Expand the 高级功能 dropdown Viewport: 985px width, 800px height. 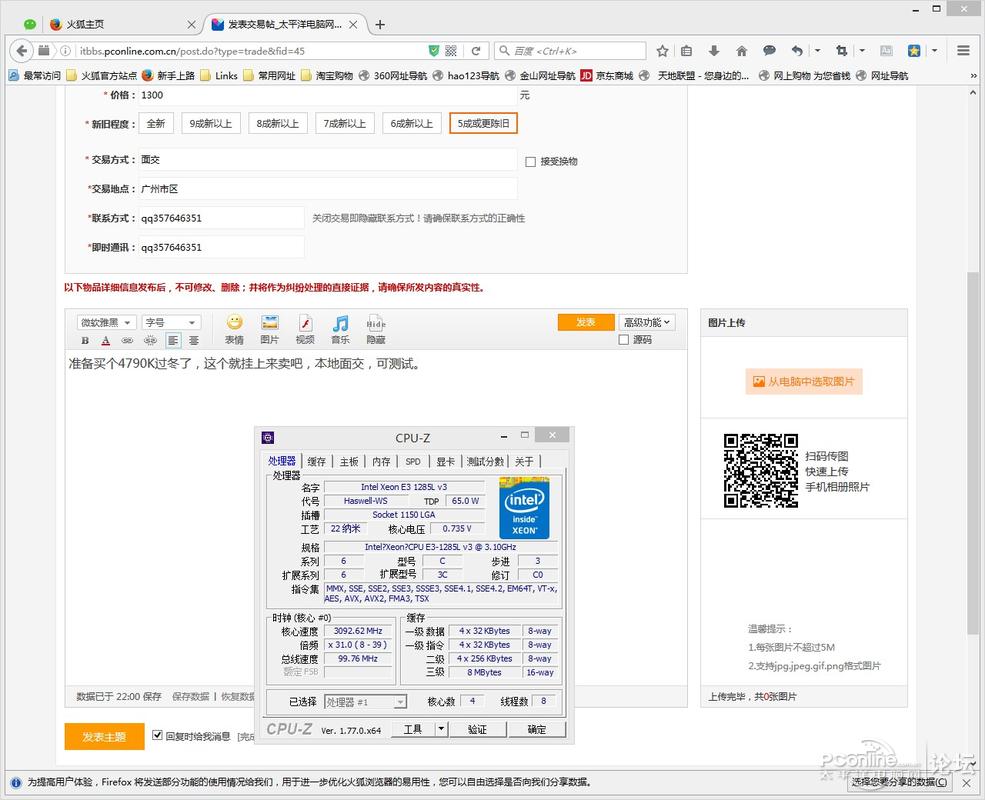coord(647,322)
